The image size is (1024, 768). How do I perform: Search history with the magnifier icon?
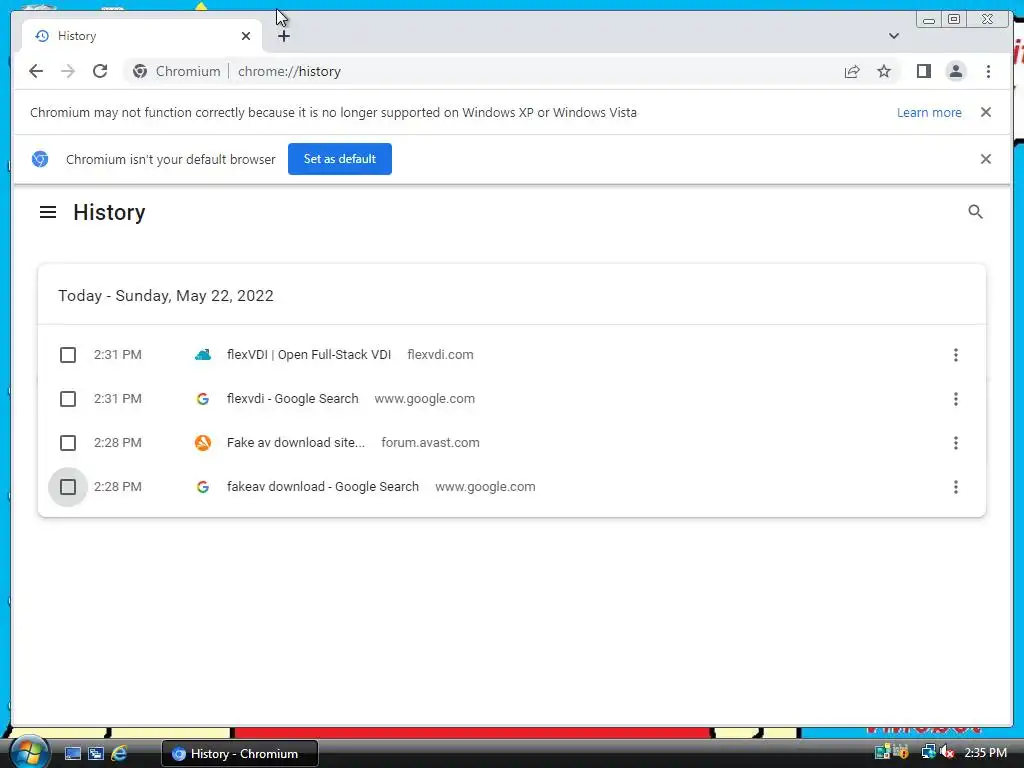(975, 212)
